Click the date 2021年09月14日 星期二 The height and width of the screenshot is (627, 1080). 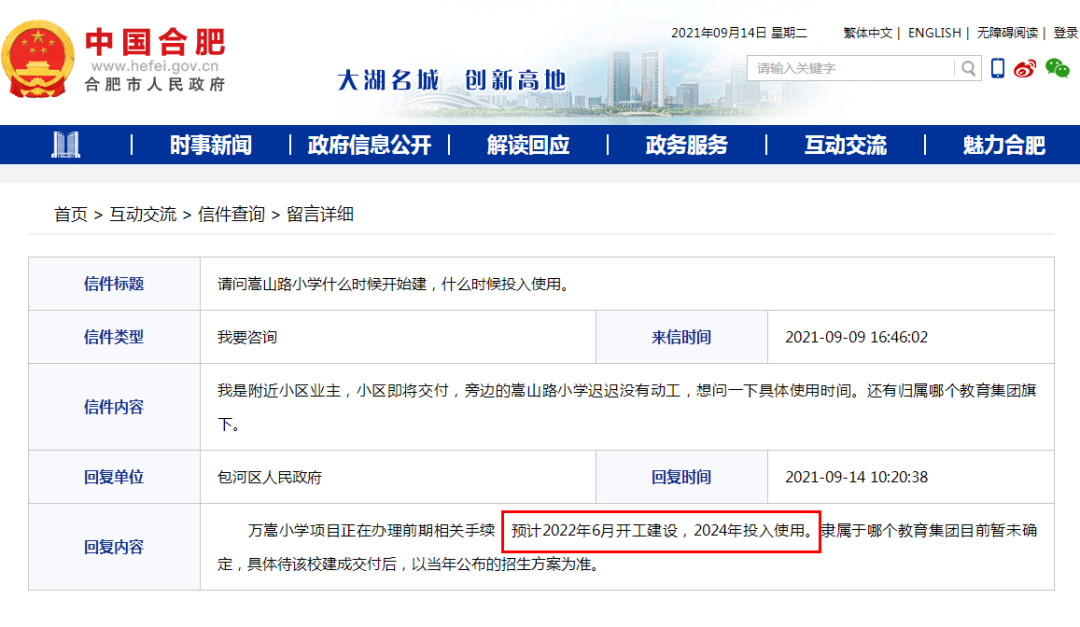(x=739, y=32)
